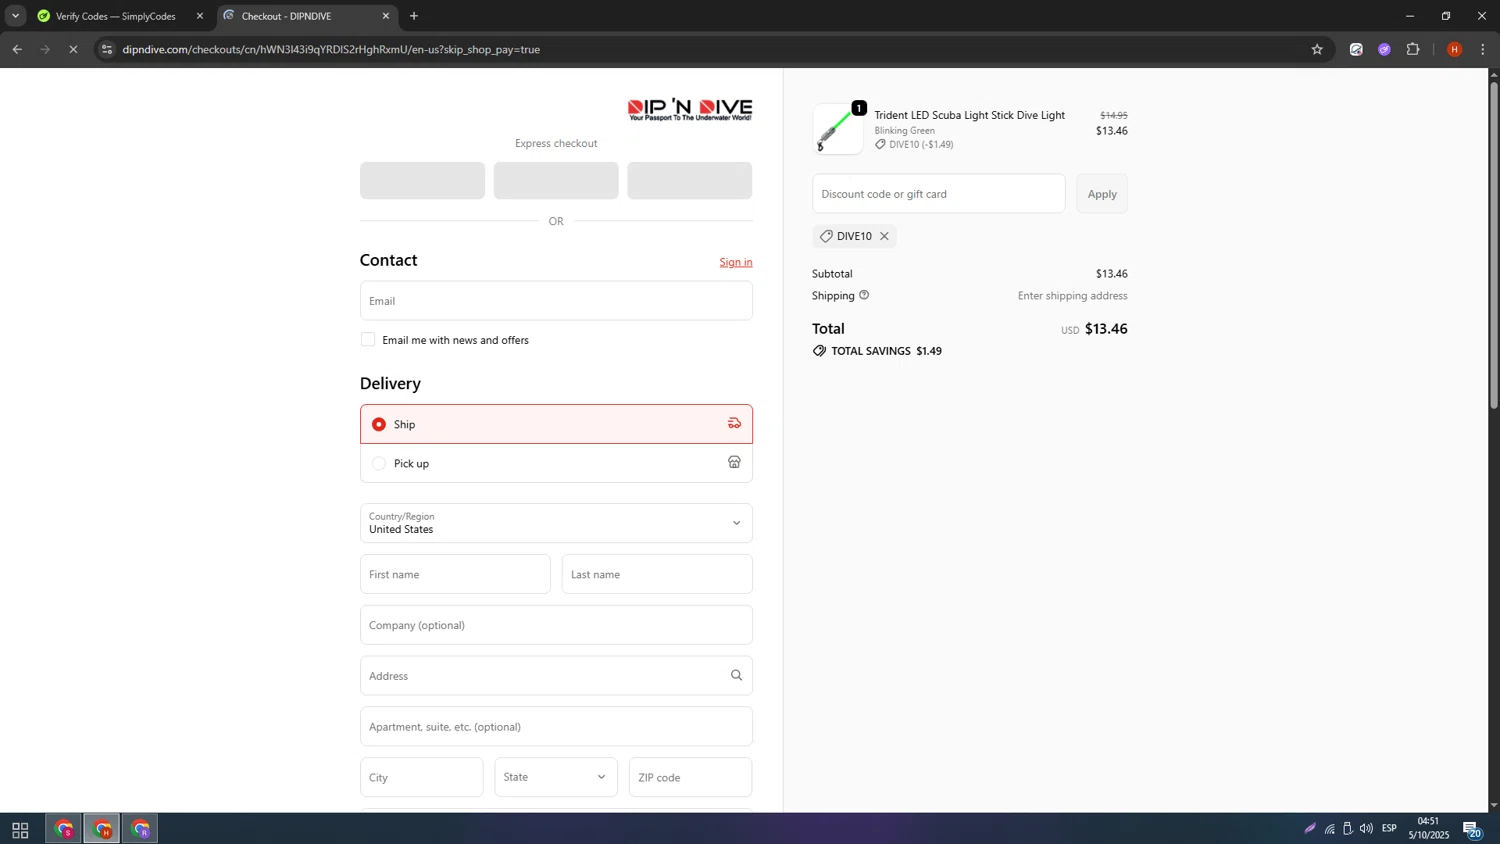This screenshot has width=1500, height=844.
Task: Open Windows Task View on taskbar
Action: [x=20, y=830]
